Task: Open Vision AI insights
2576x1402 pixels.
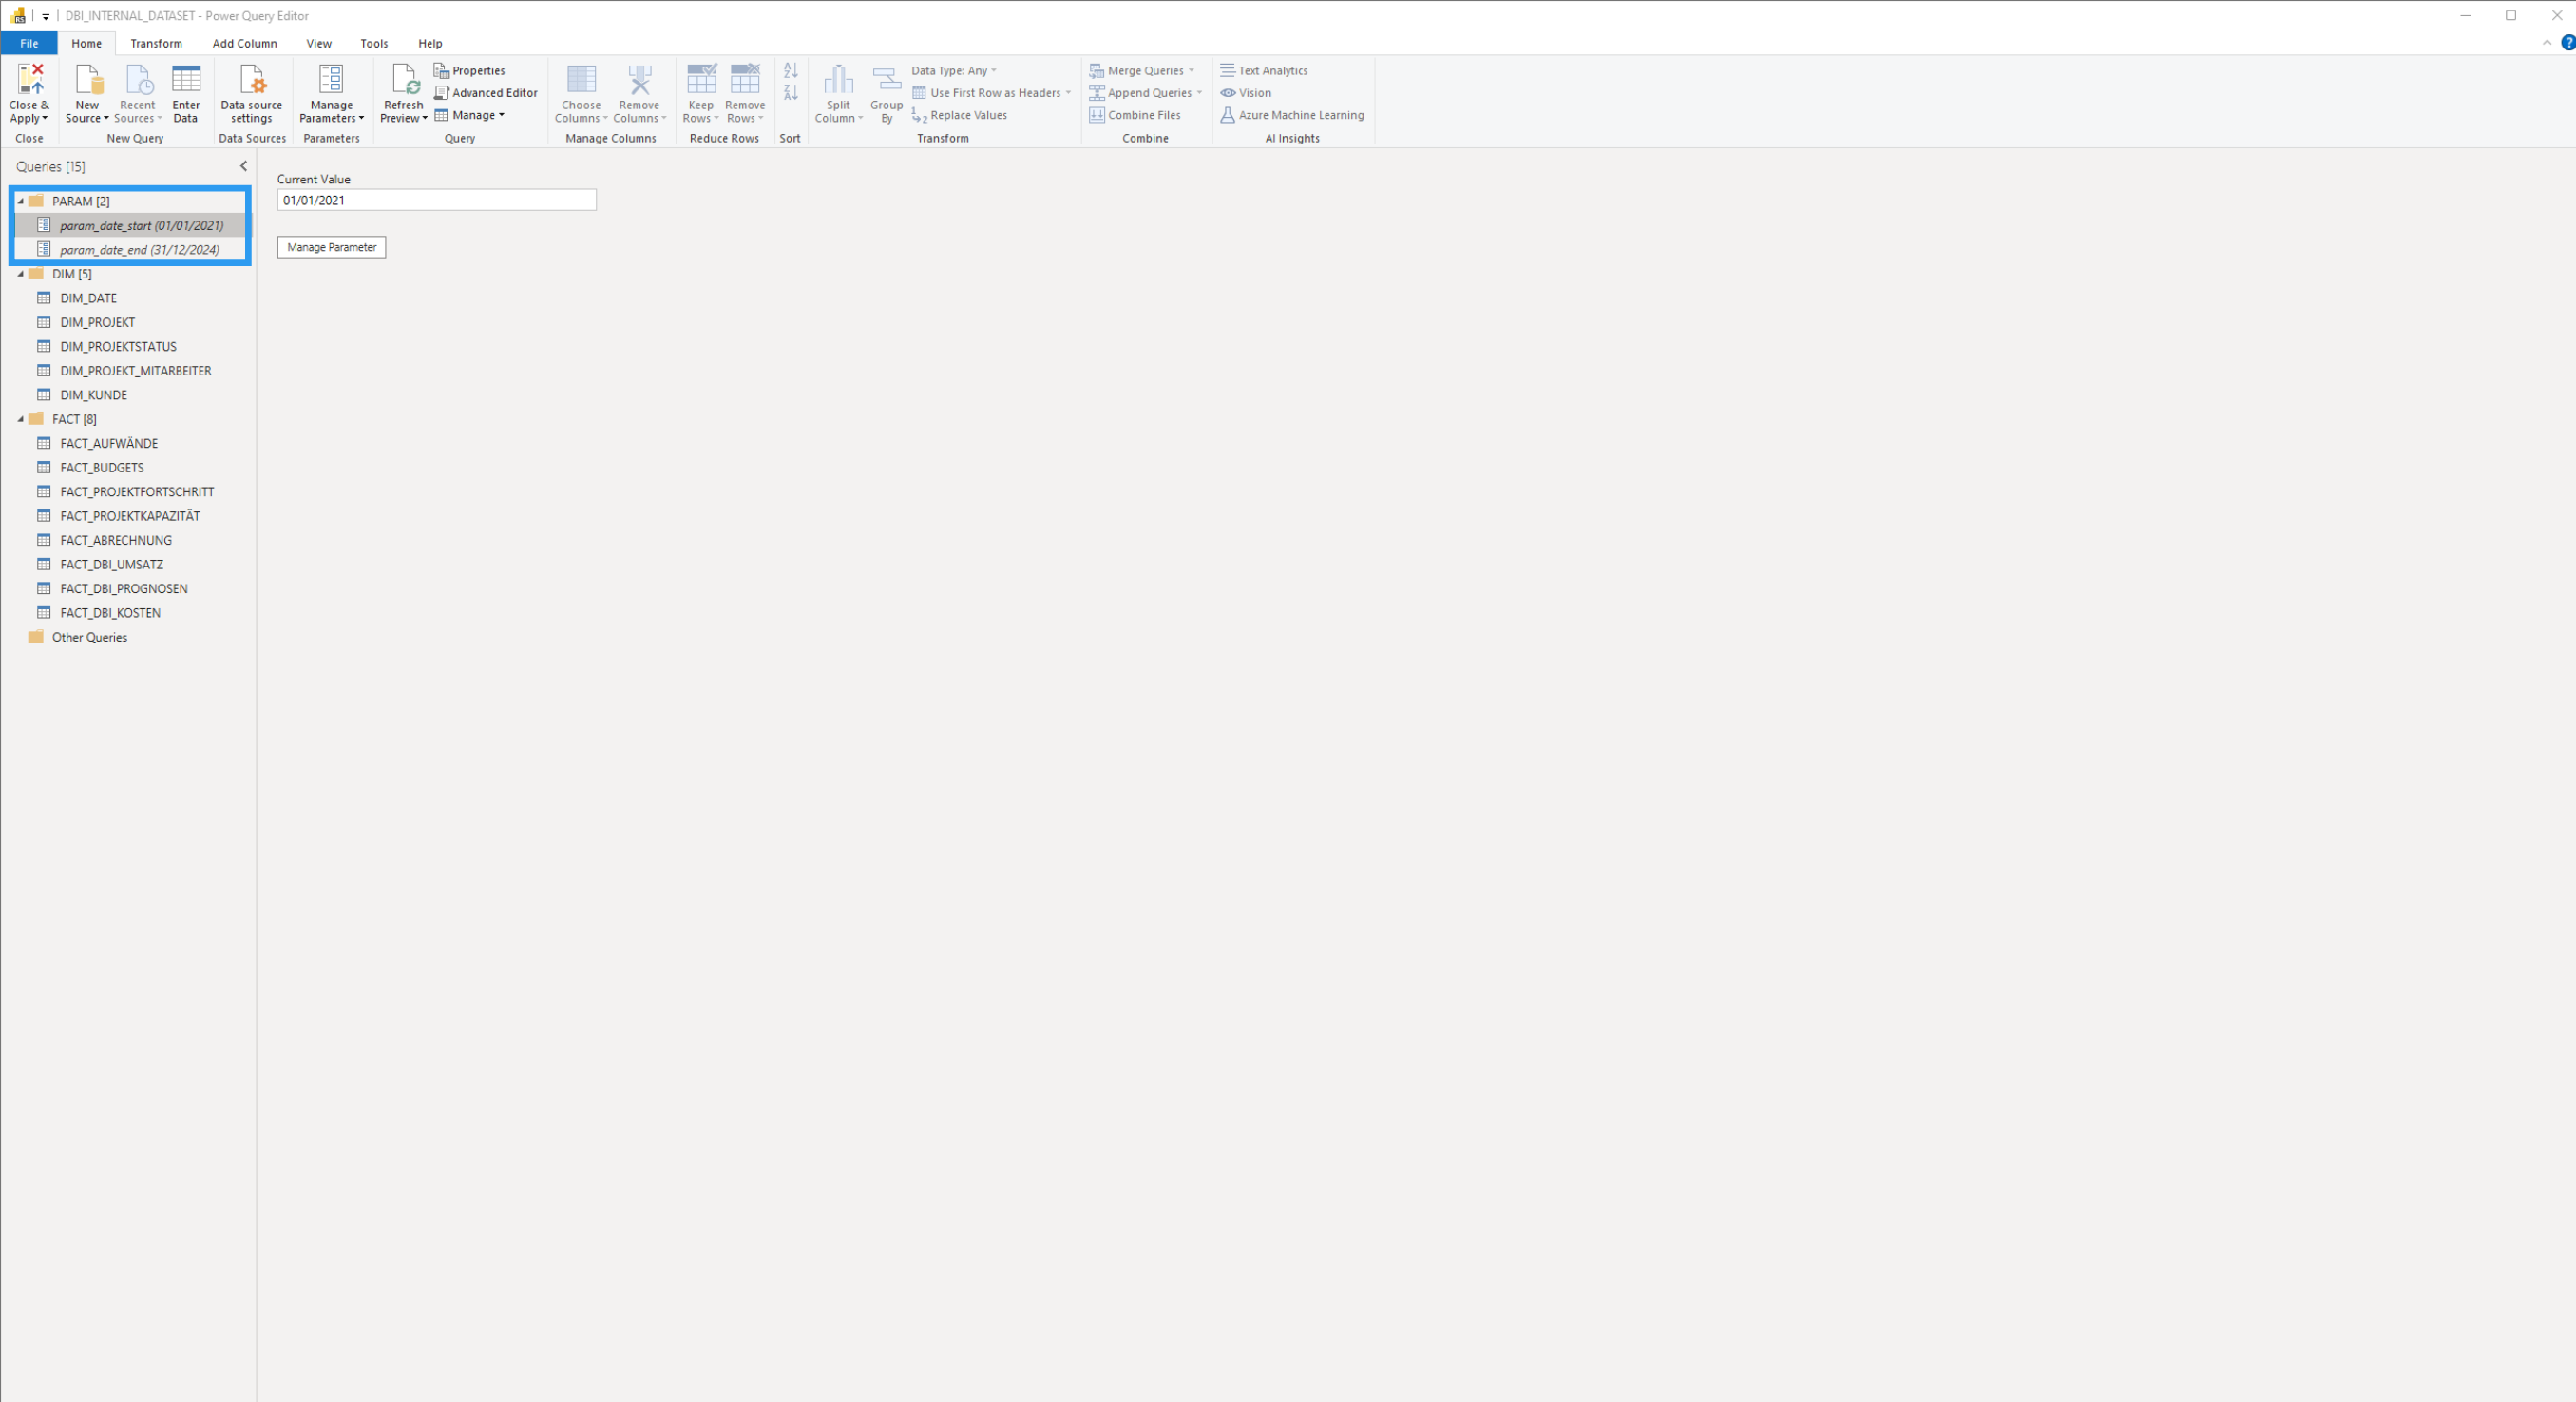Action: tap(1246, 93)
